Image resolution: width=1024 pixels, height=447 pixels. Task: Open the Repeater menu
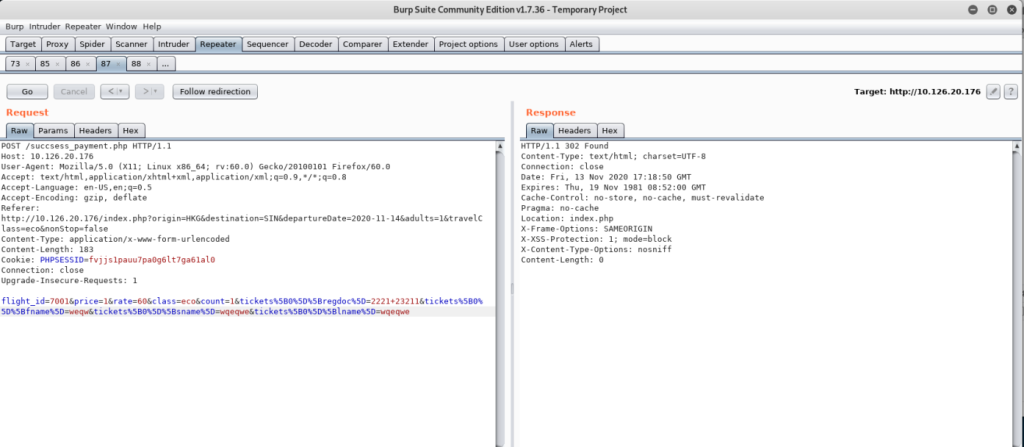[x=83, y=27]
